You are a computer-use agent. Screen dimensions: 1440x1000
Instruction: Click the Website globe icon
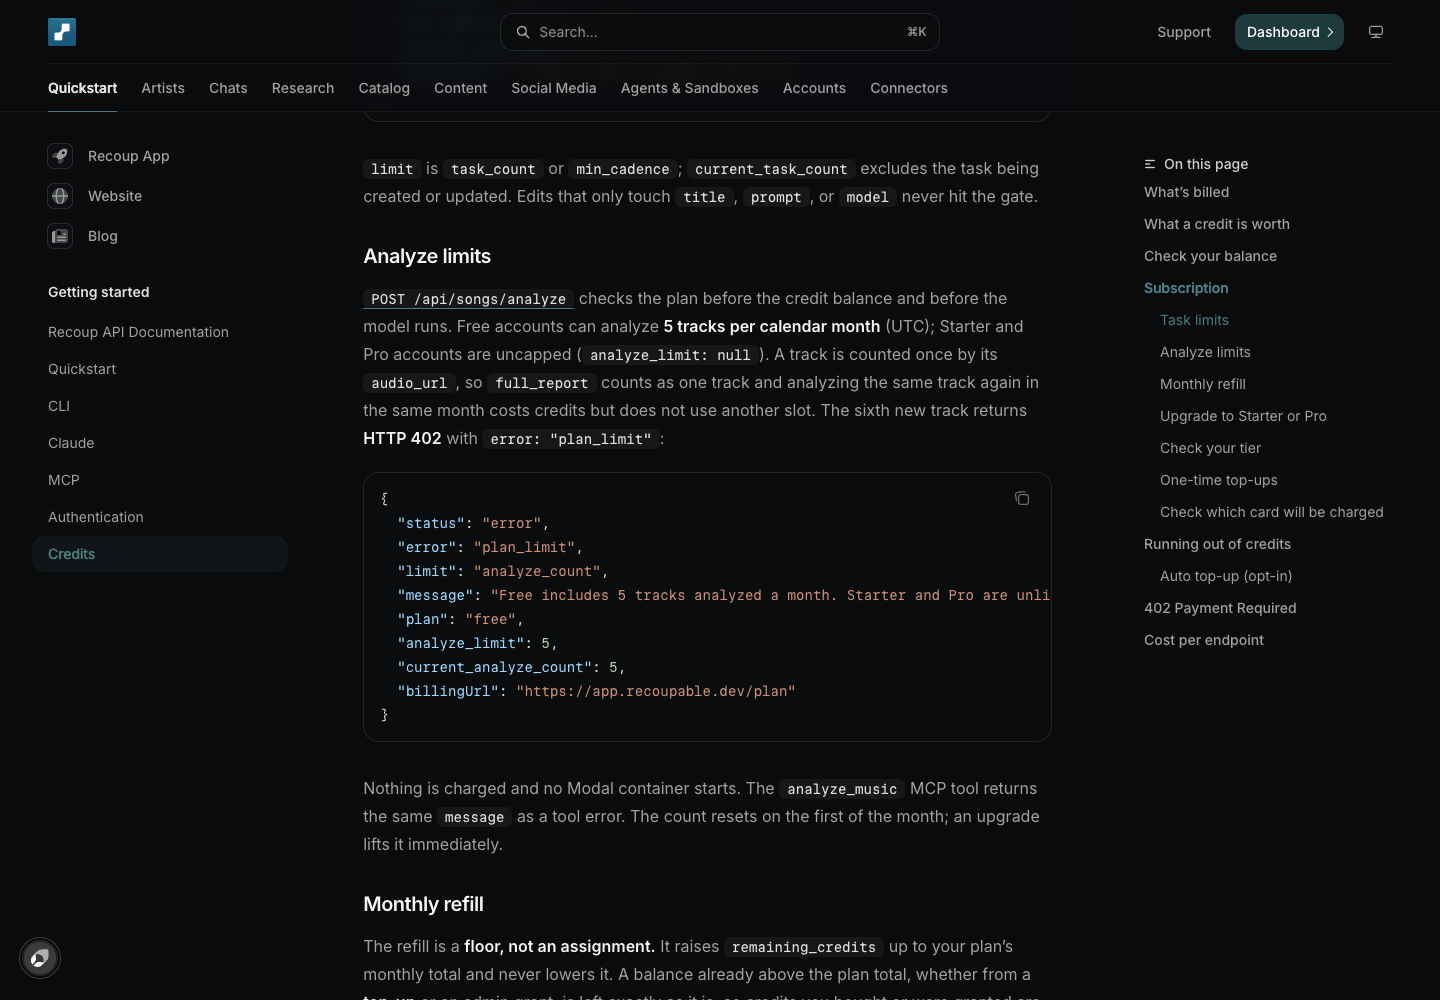(60, 196)
